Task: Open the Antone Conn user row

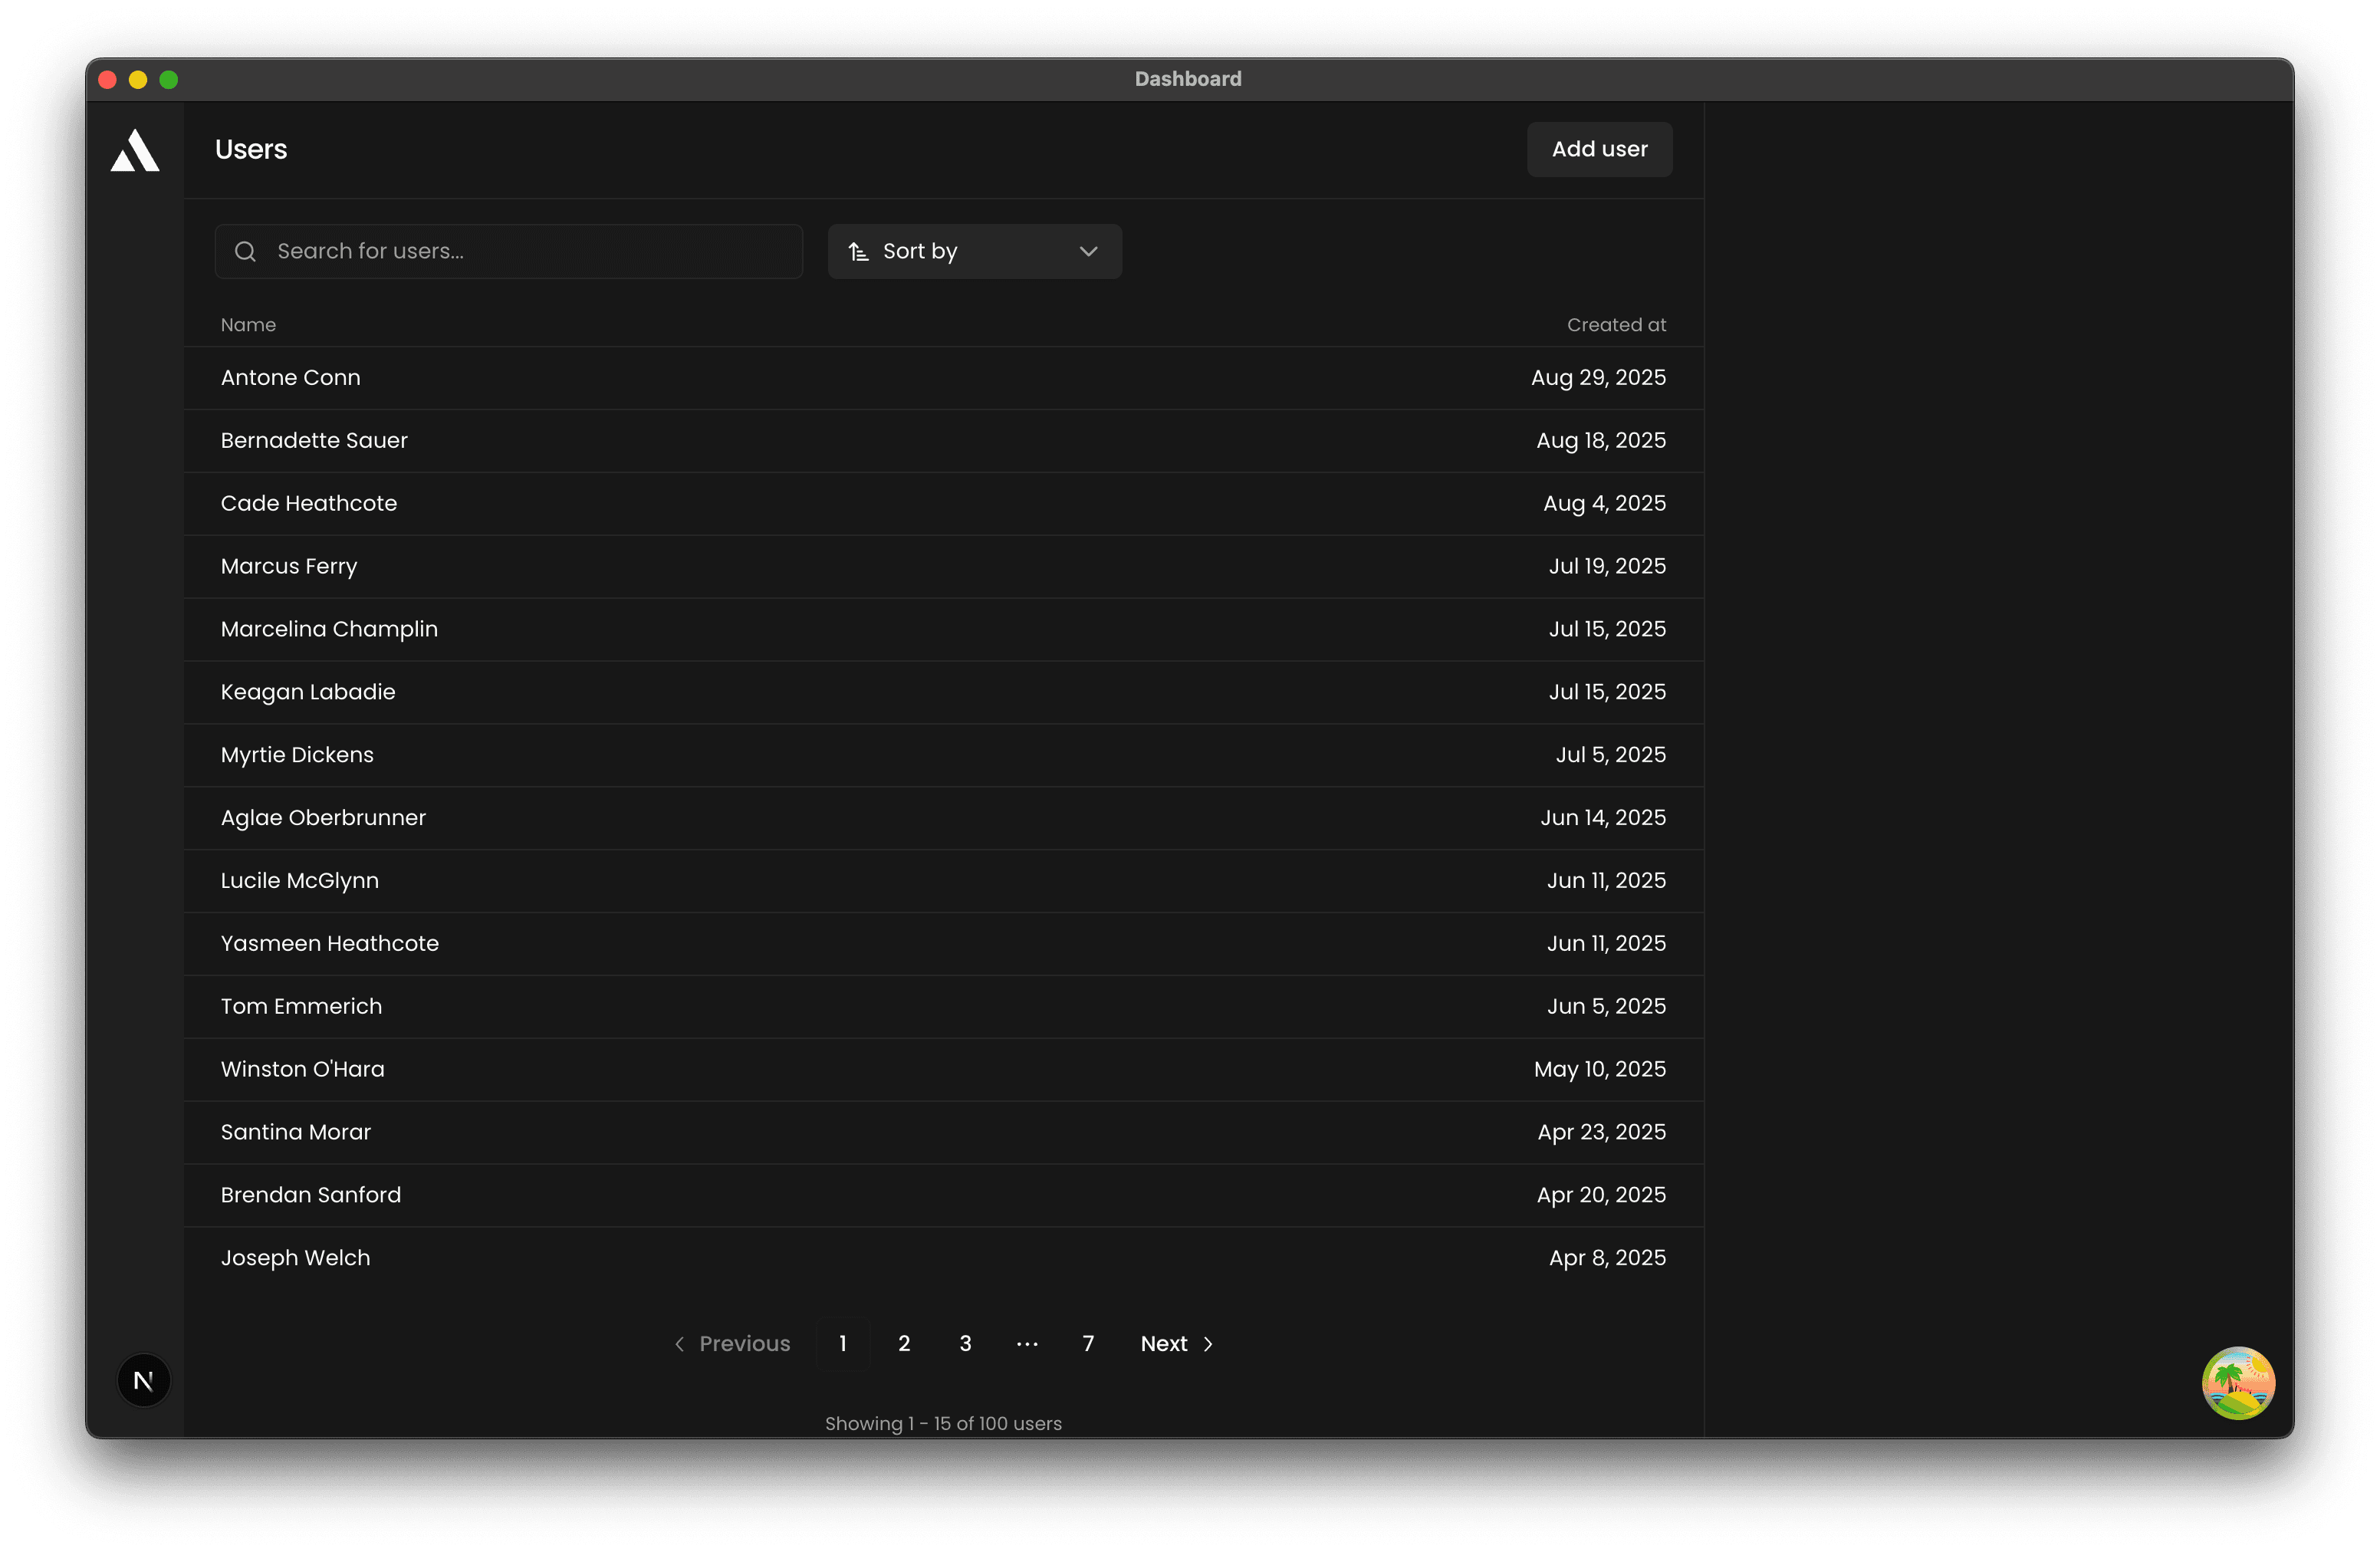Action: [x=944, y=378]
